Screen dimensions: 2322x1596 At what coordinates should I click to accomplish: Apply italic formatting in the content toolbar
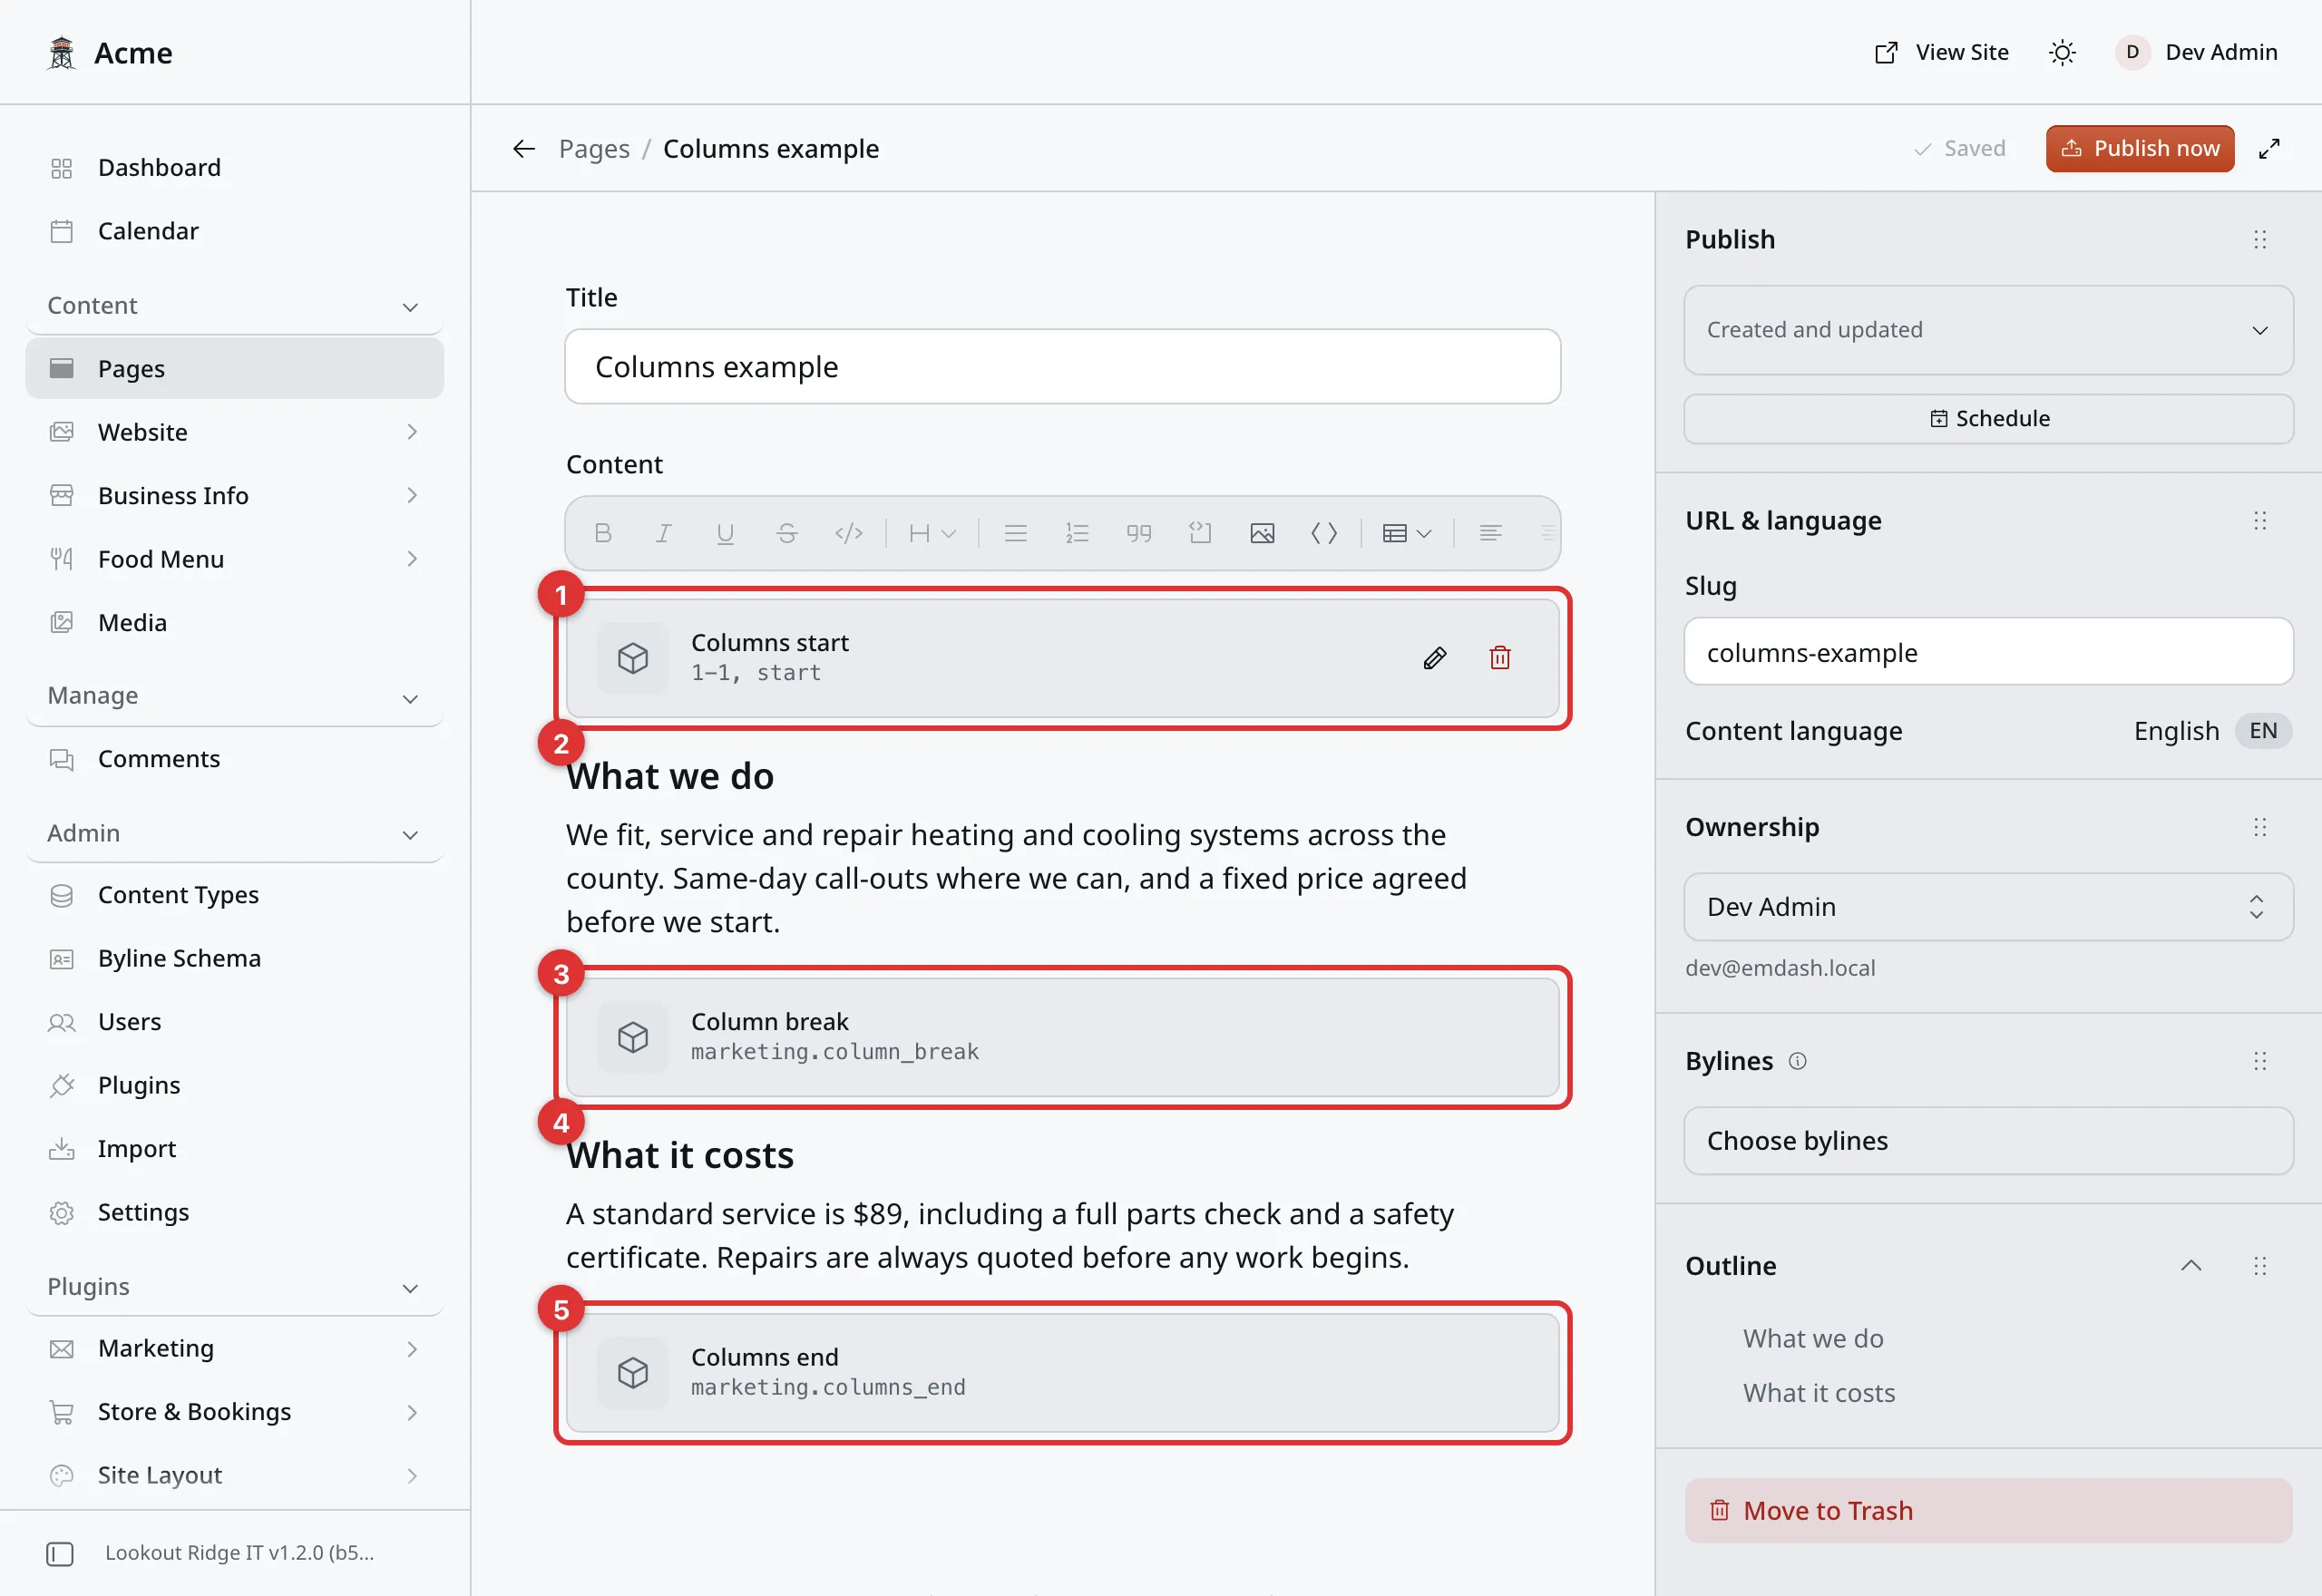pos(663,533)
